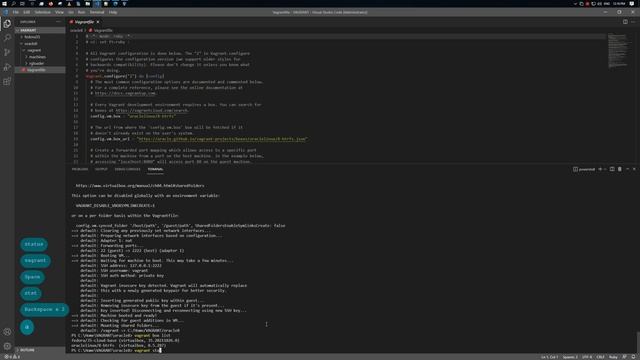
Task: Click the Windows taskbar search icon
Action: click(x=13, y=4)
